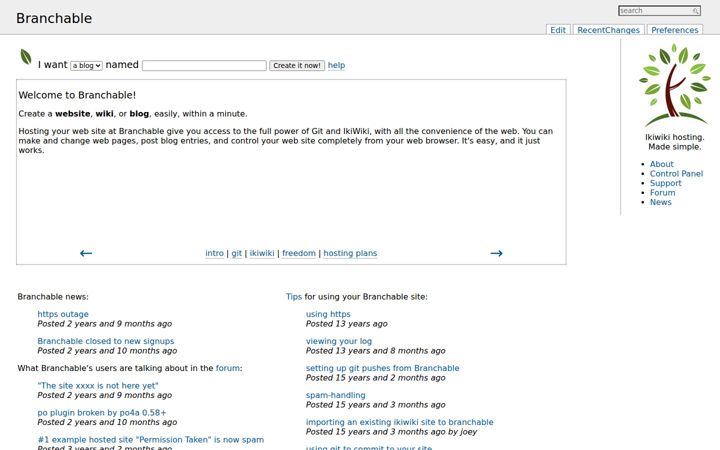
Task: Click 'Posted 13 years ago' text
Action: (x=347, y=324)
